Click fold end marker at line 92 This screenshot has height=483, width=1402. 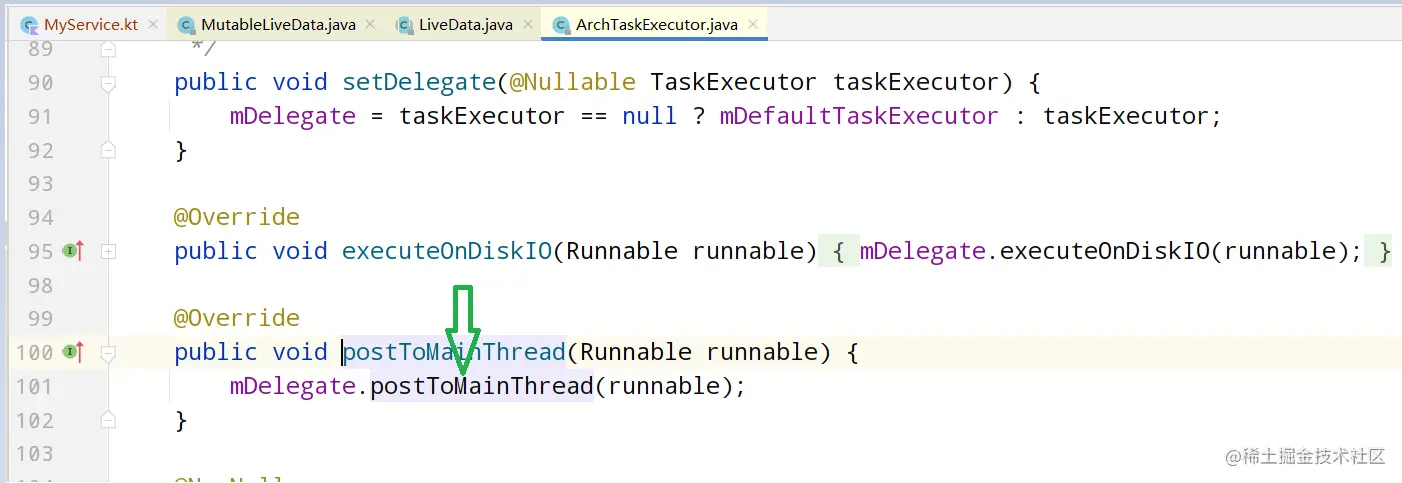click(x=108, y=150)
